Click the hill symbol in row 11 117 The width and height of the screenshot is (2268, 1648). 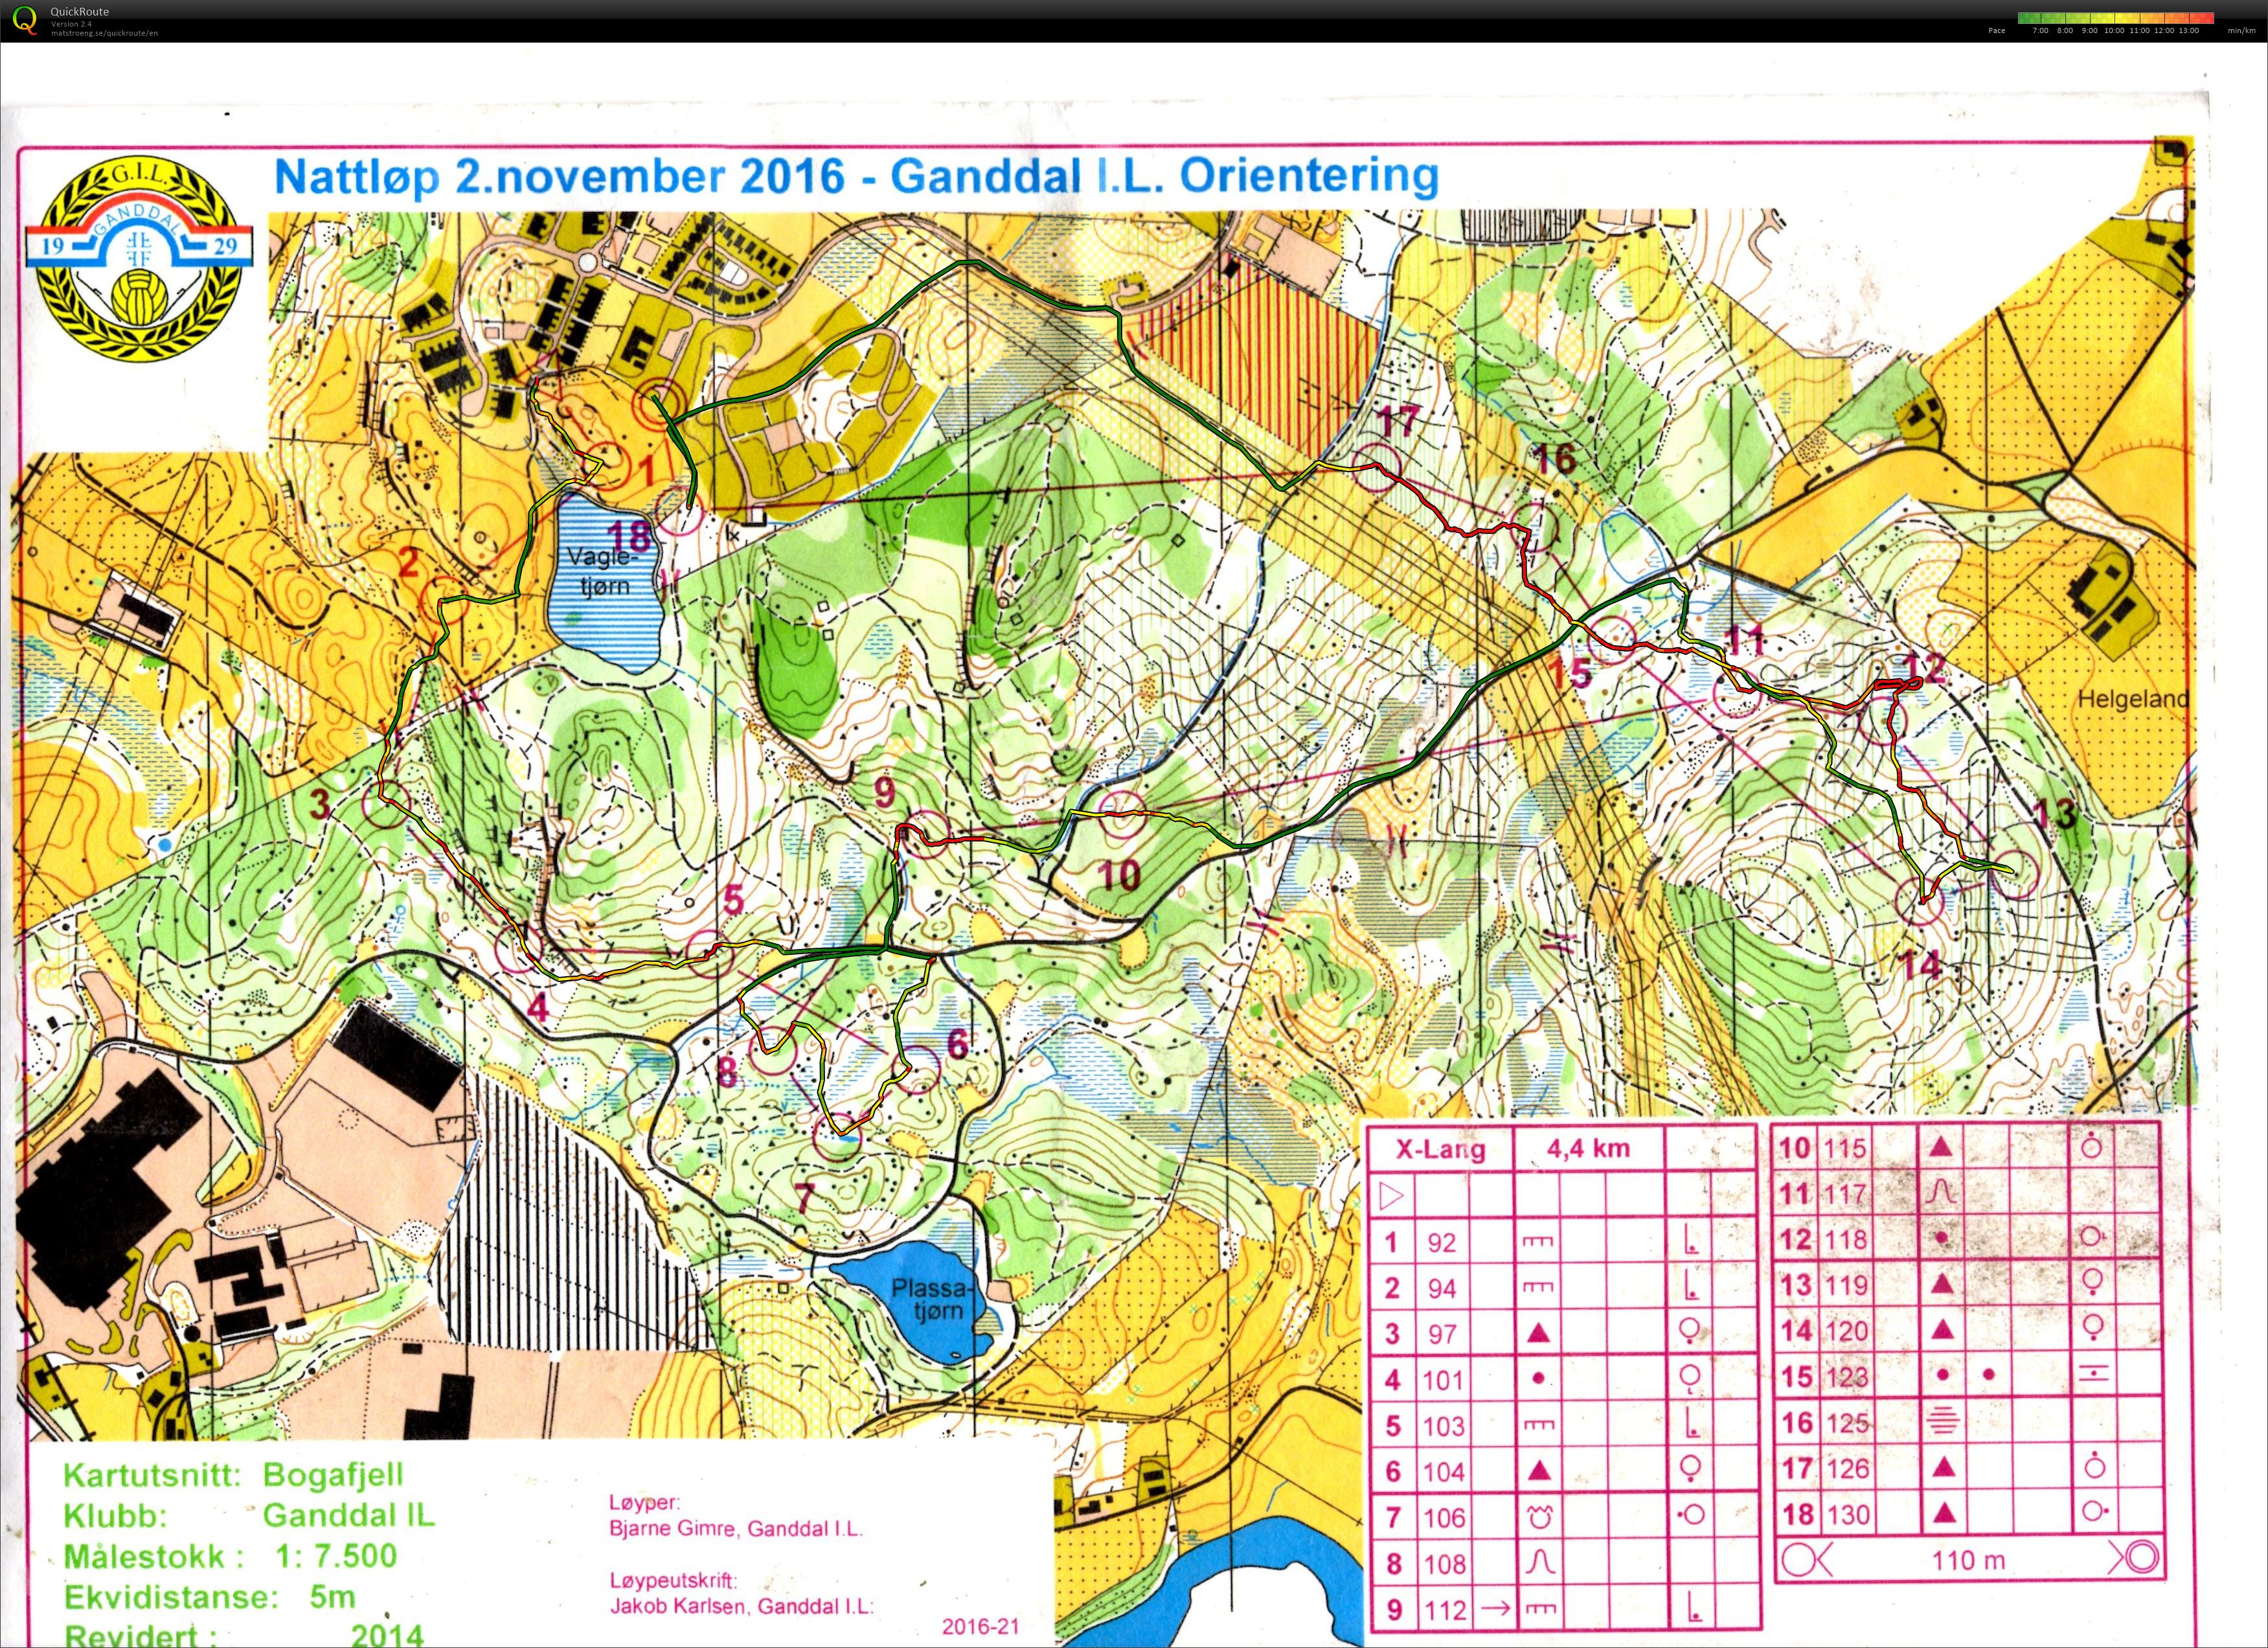coord(1940,1192)
